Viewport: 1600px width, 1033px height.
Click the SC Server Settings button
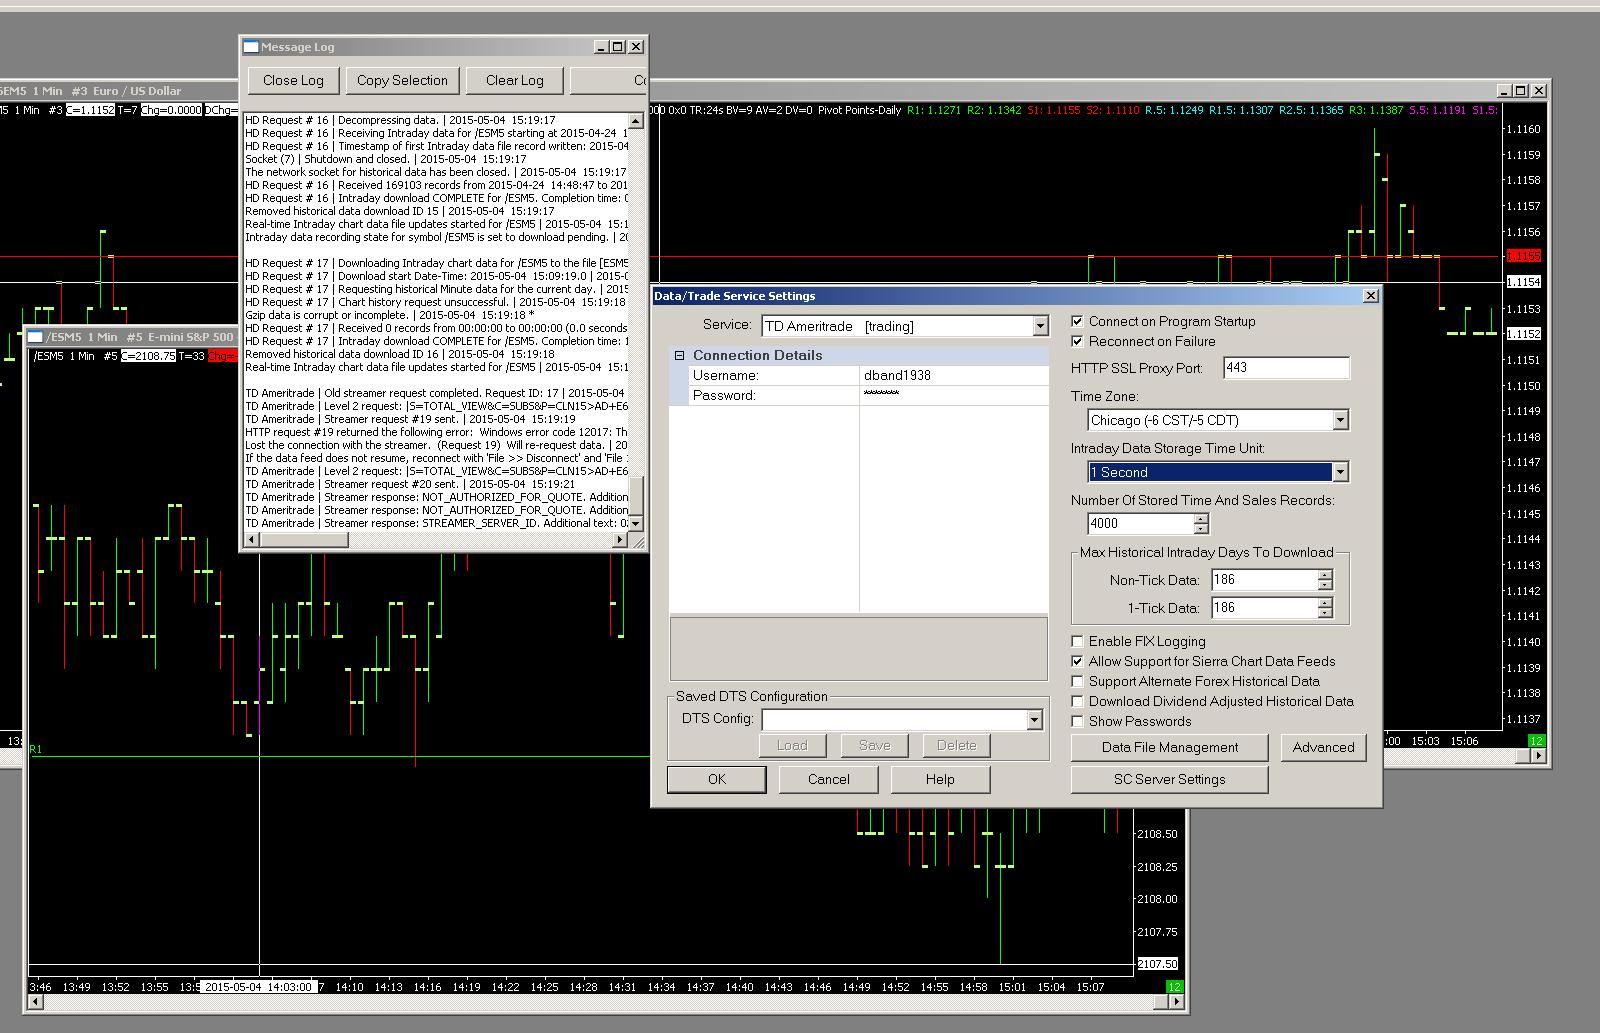coord(1169,779)
